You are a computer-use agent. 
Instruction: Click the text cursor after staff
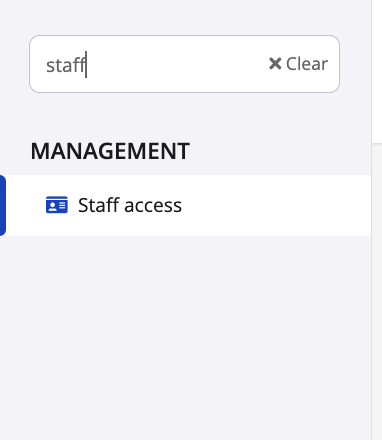[x=86, y=65]
